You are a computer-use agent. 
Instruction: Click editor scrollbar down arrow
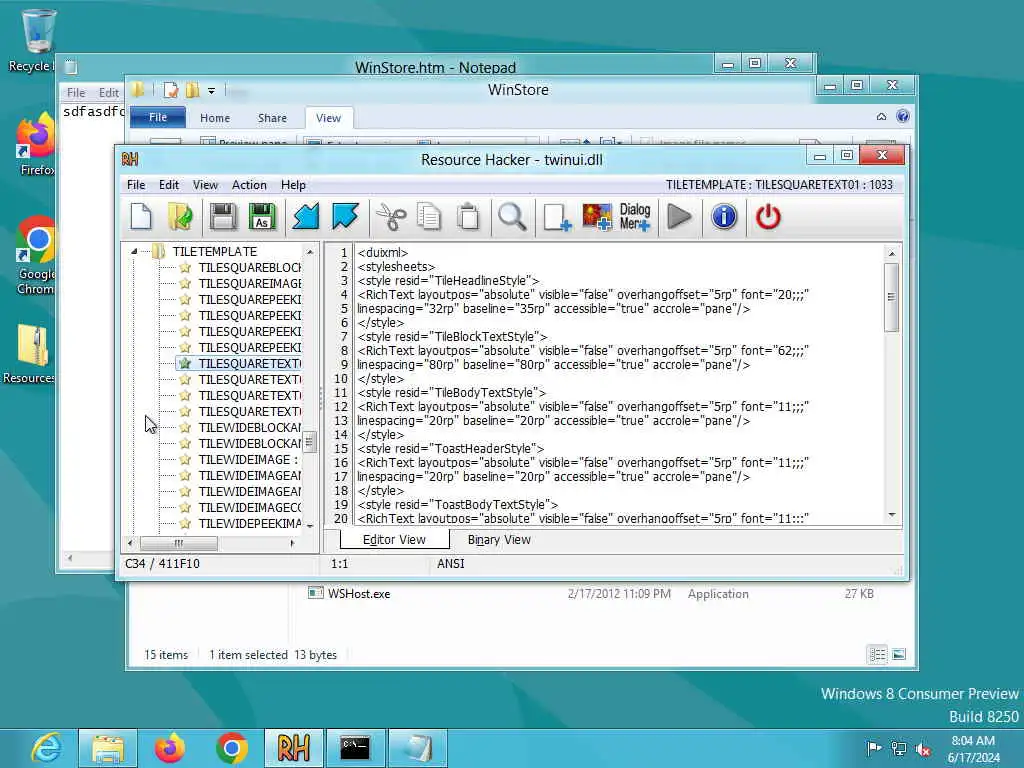point(892,515)
